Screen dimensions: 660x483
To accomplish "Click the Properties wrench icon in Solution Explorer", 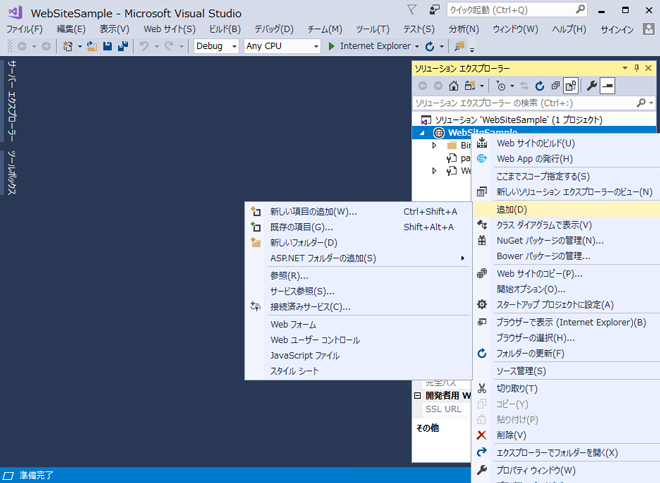I will click(x=591, y=86).
